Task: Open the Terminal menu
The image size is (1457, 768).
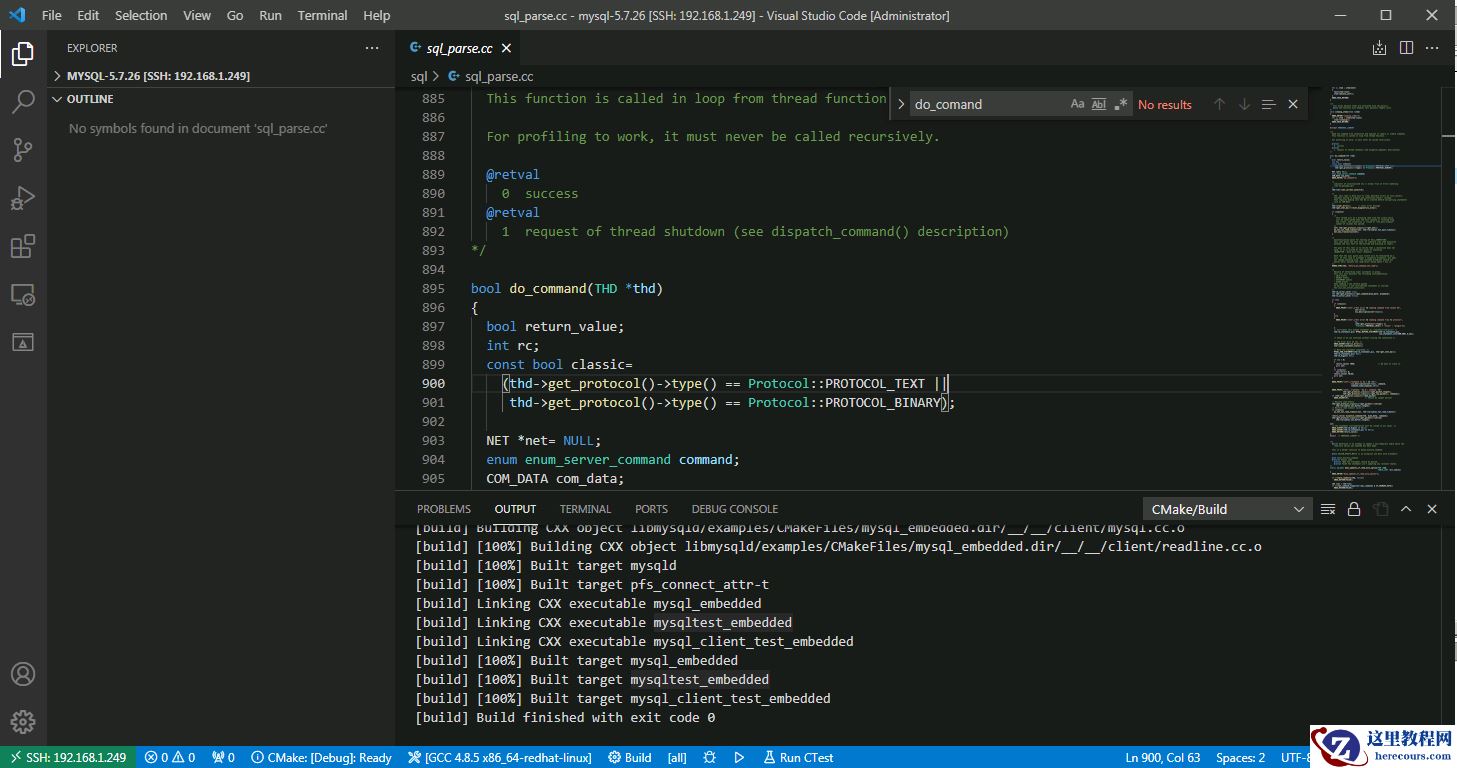Action: (322, 15)
